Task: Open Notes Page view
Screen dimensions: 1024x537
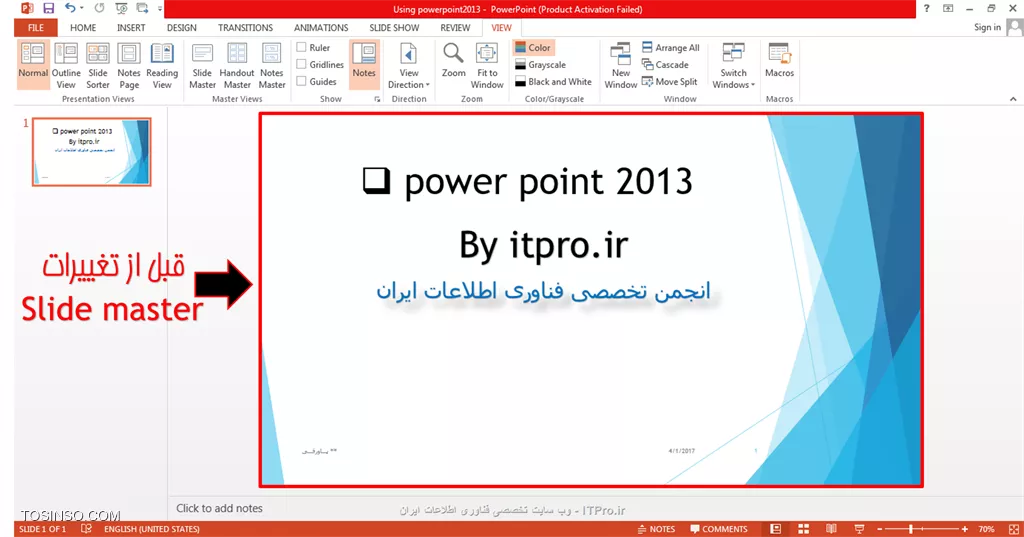Action: pos(129,65)
